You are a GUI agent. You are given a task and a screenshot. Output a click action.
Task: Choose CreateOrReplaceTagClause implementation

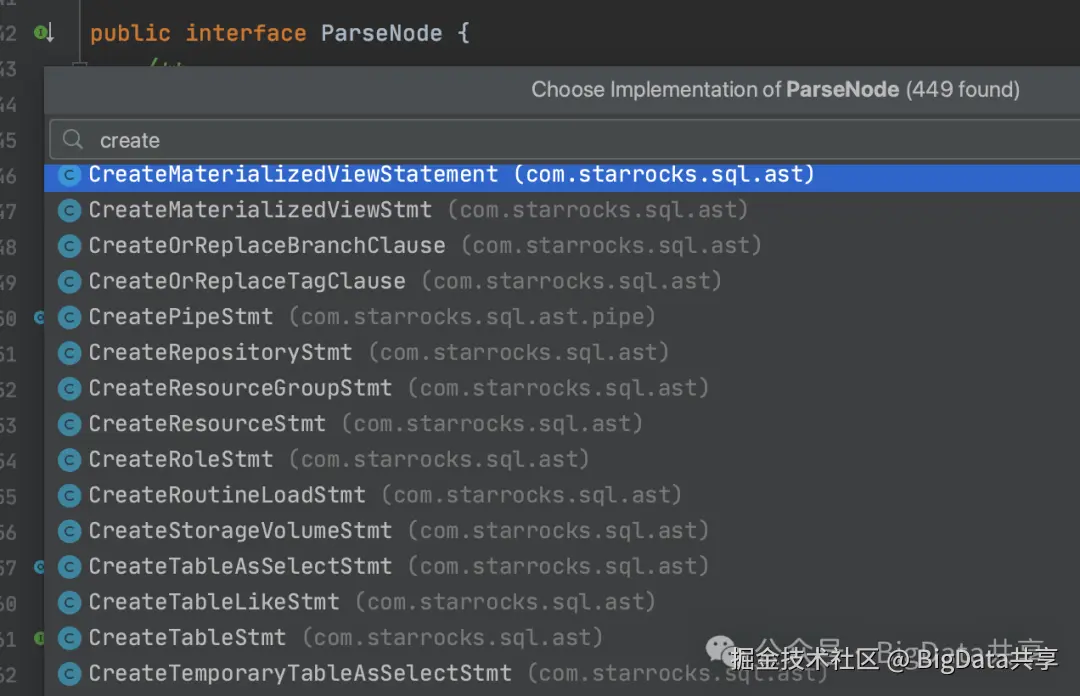(562, 281)
